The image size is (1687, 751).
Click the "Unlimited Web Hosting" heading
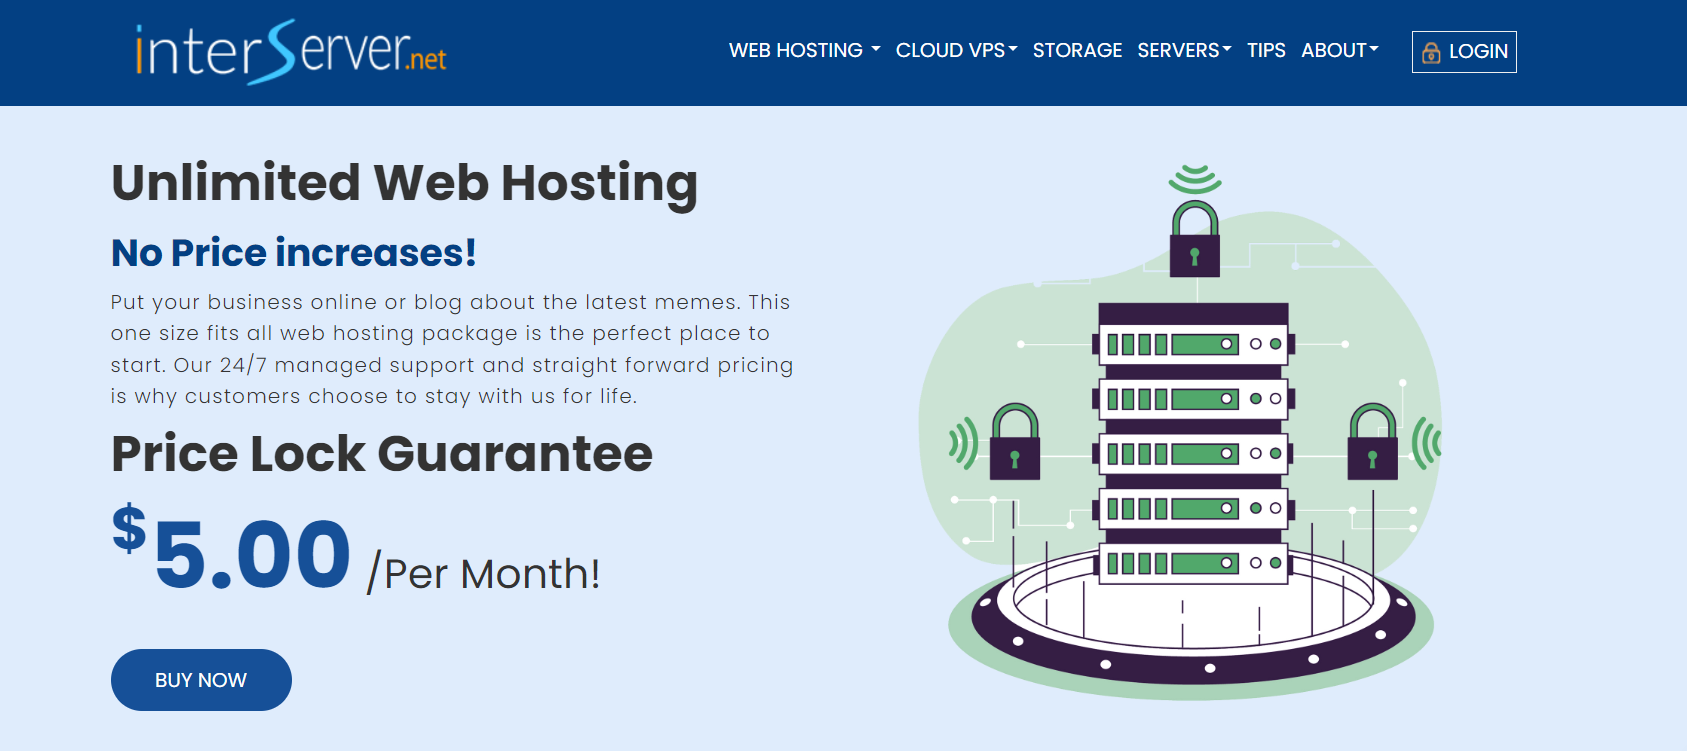click(405, 183)
